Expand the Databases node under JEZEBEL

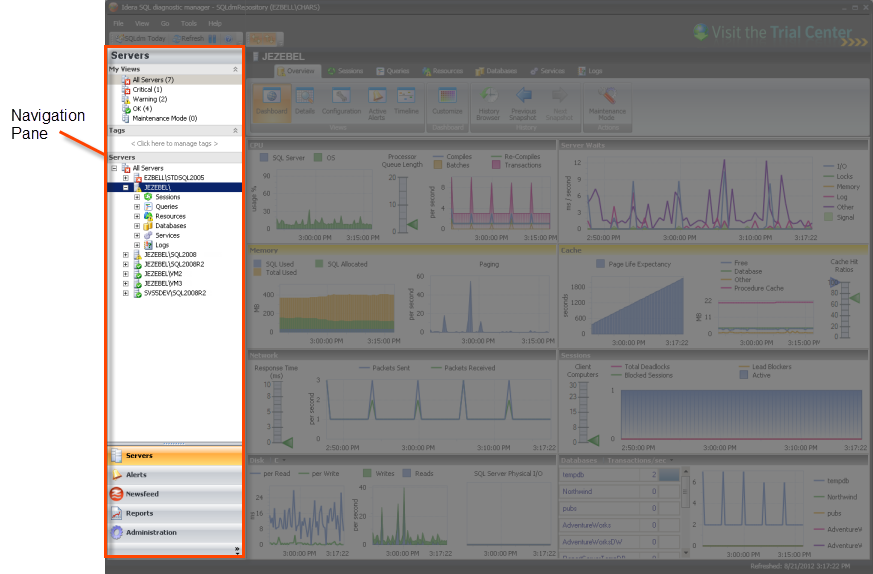pyautogui.click(x=137, y=226)
